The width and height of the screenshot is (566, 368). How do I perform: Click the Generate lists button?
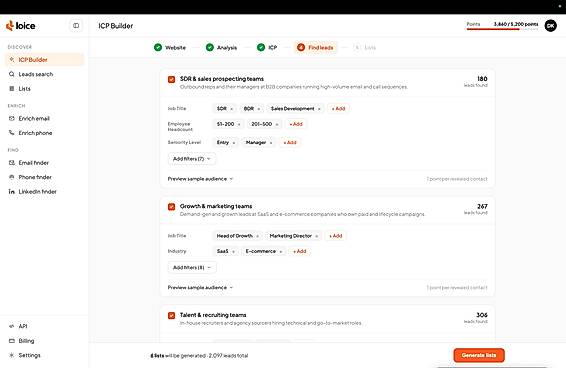[479, 355]
